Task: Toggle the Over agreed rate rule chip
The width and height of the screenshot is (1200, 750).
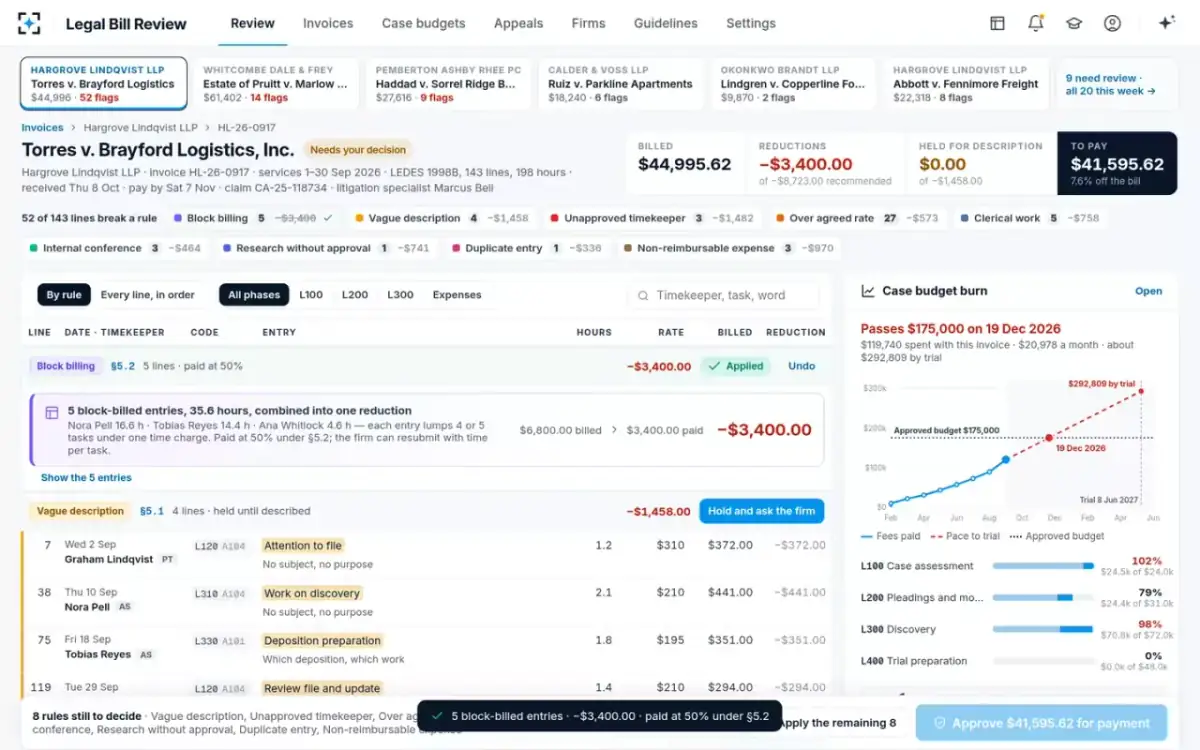Action: (859, 218)
